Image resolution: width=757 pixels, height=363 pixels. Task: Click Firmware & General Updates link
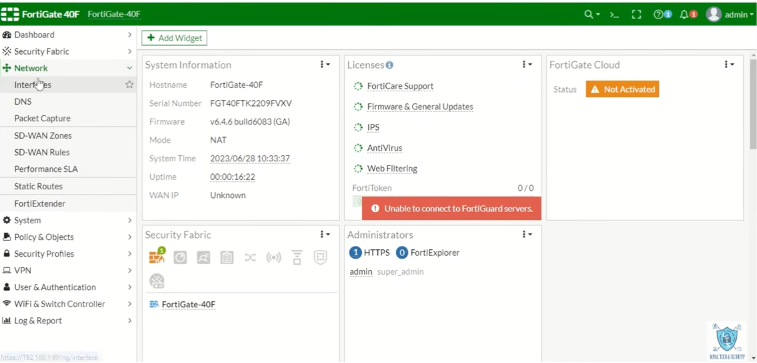click(420, 107)
